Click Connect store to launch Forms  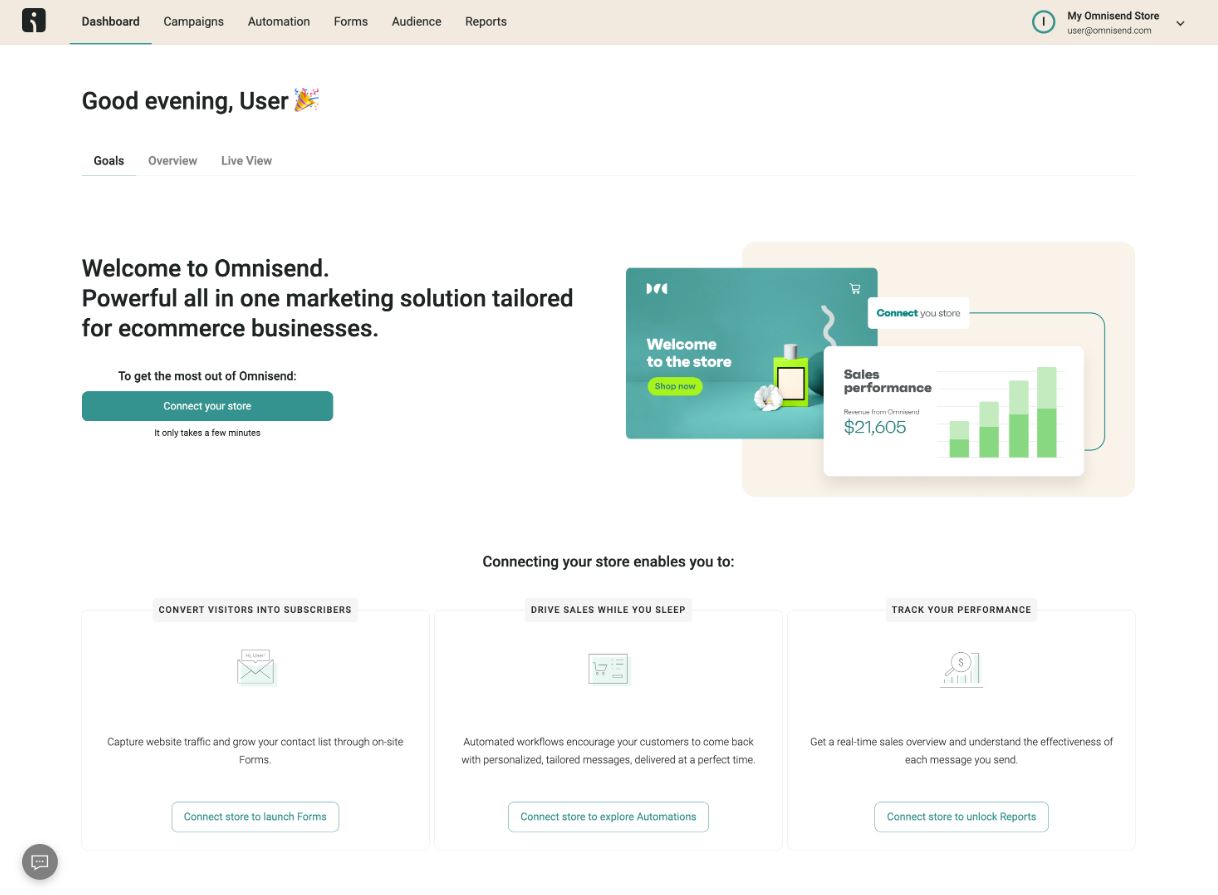(255, 816)
